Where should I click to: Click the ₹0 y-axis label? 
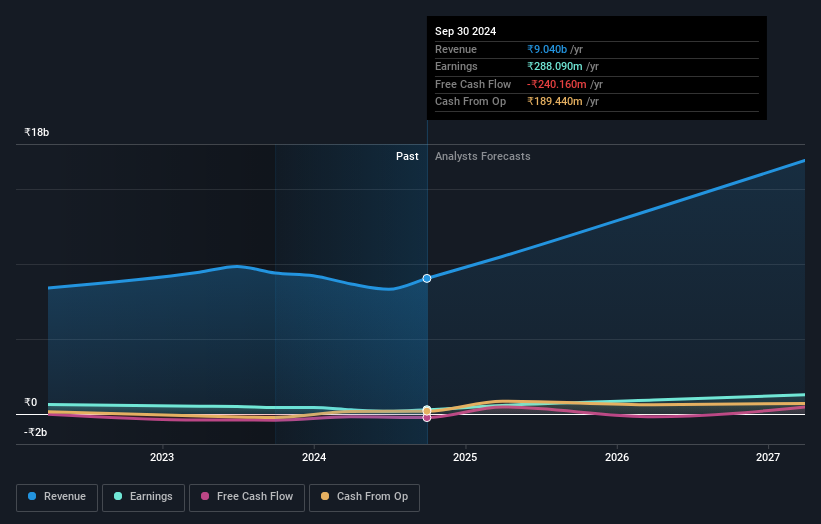coord(31,403)
